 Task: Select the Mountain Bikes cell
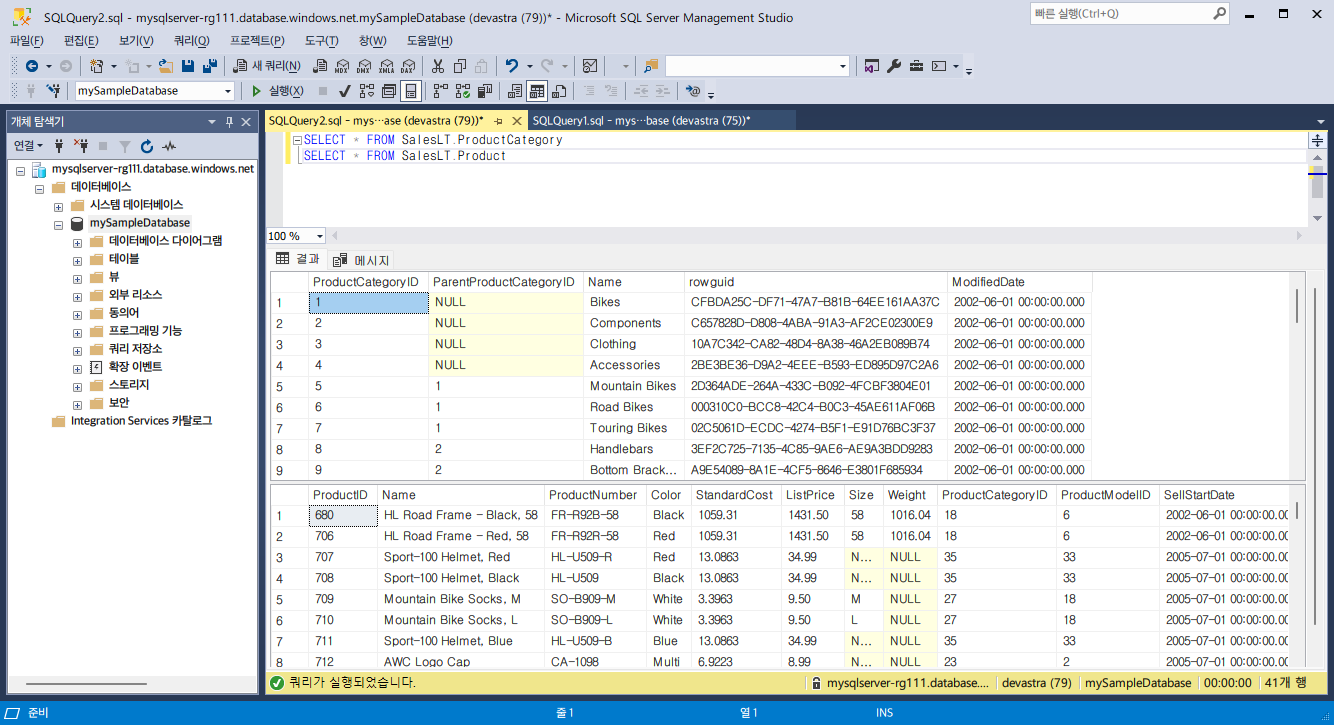click(633, 386)
